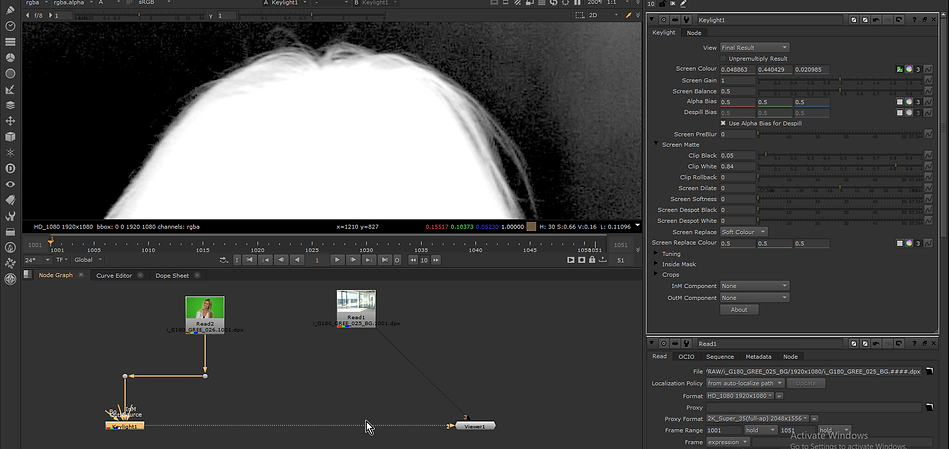This screenshot has width=949, height=449.
Task: Expand the Crops section
Action: coord(656,275)
